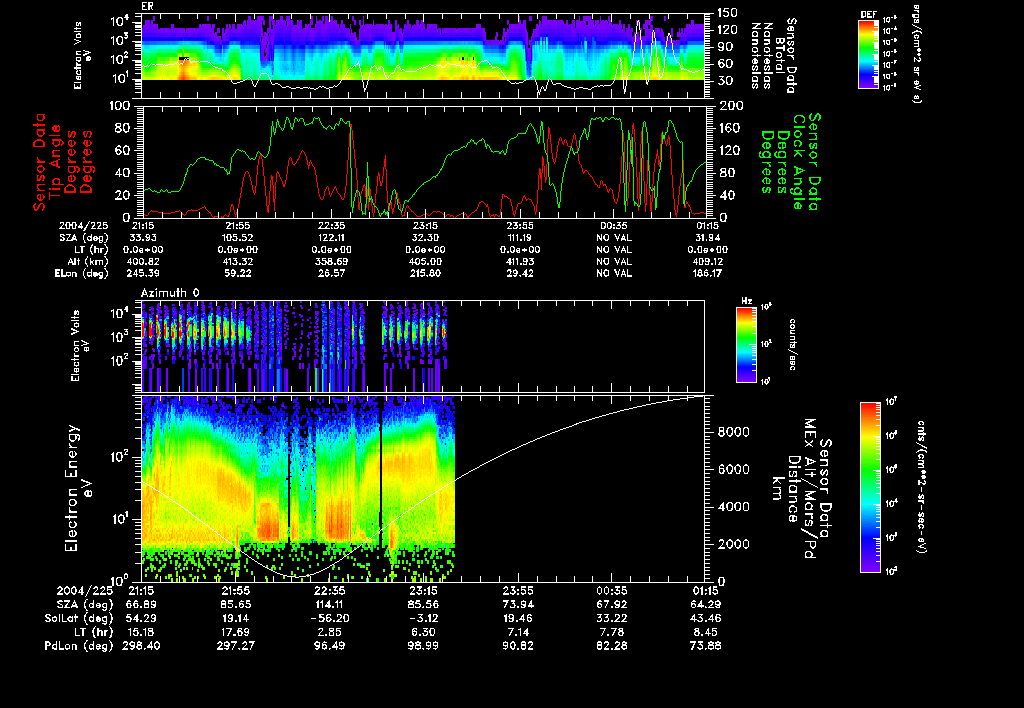This screenshot has width=1024, height=708.
Task: Select altitude value 409.12
Action: [708, 262]
